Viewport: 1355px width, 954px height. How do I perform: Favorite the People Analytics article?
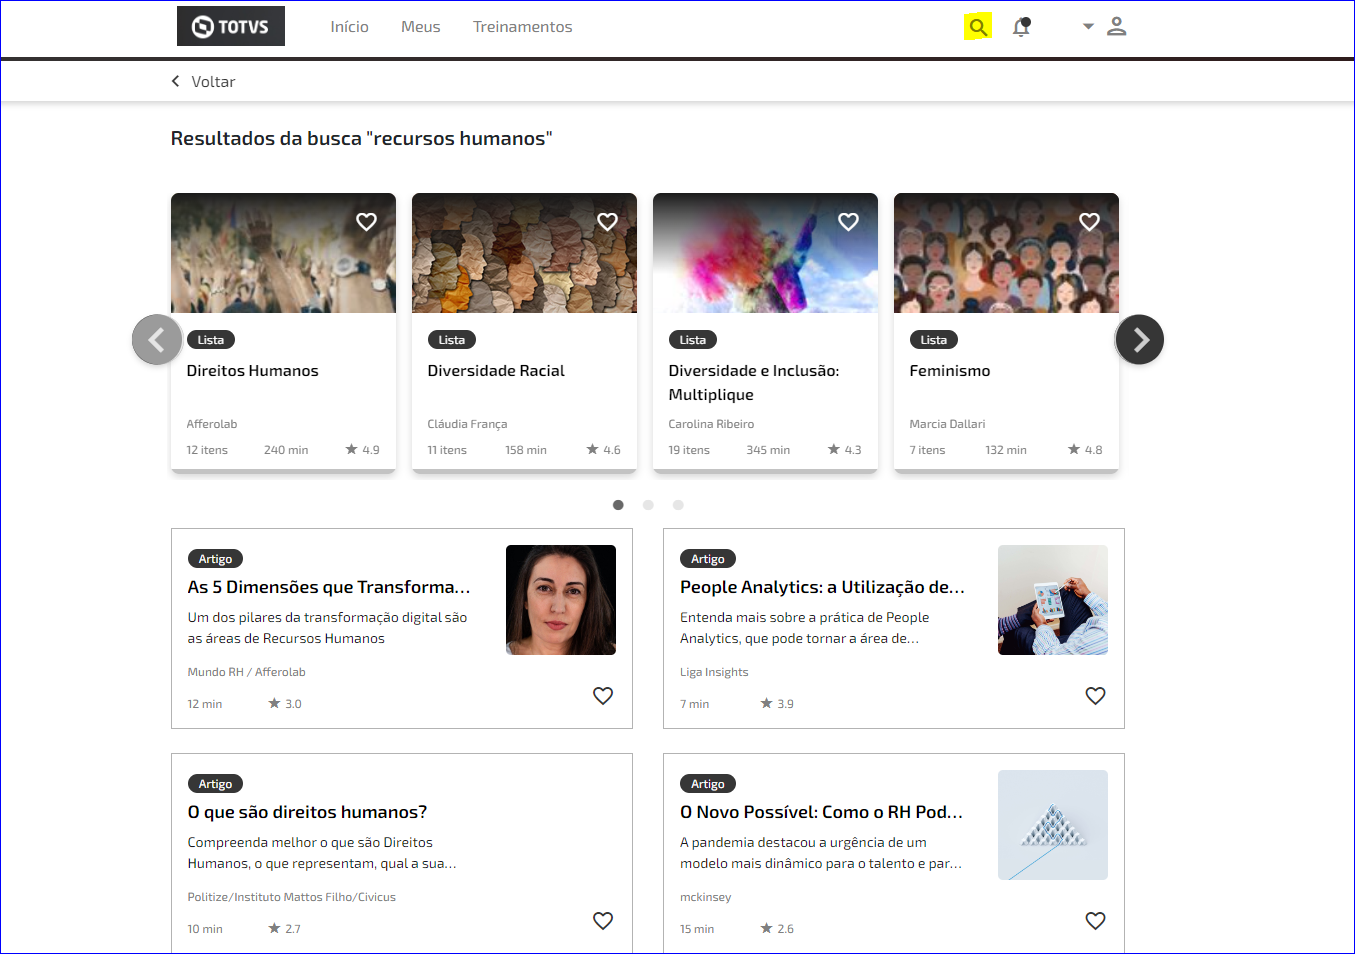click(x=1096, y=696)
